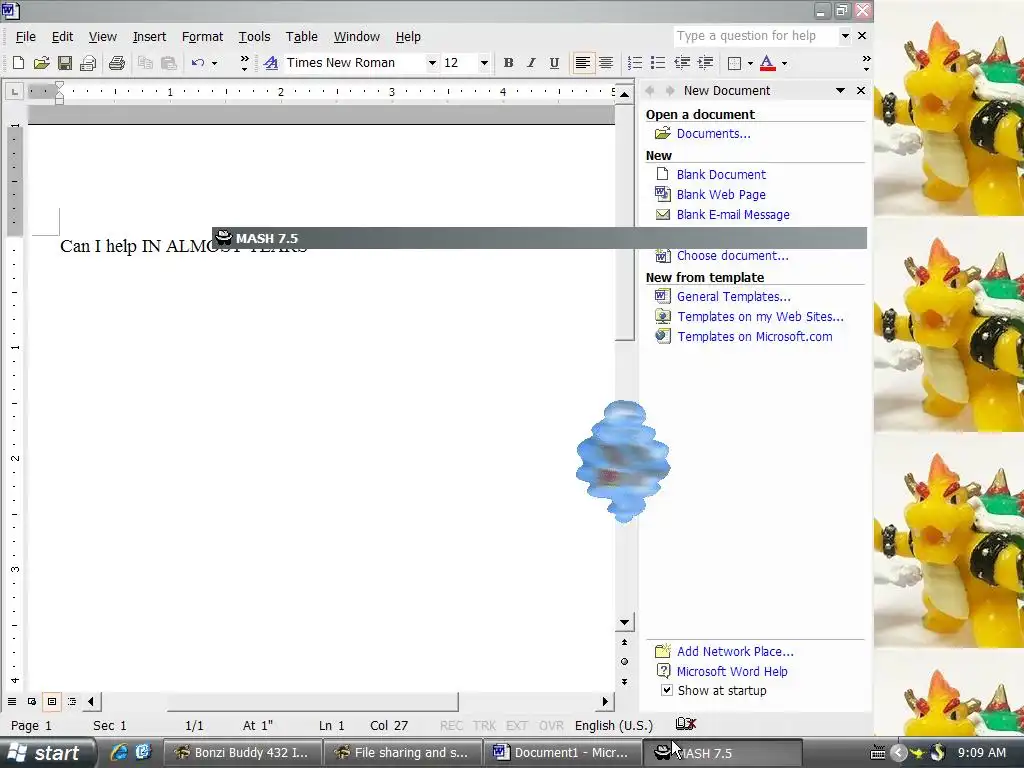The height and width of the screenshot is (768, 1024).
Task: Open the Tools menu
Action: [x=254, y=37]
